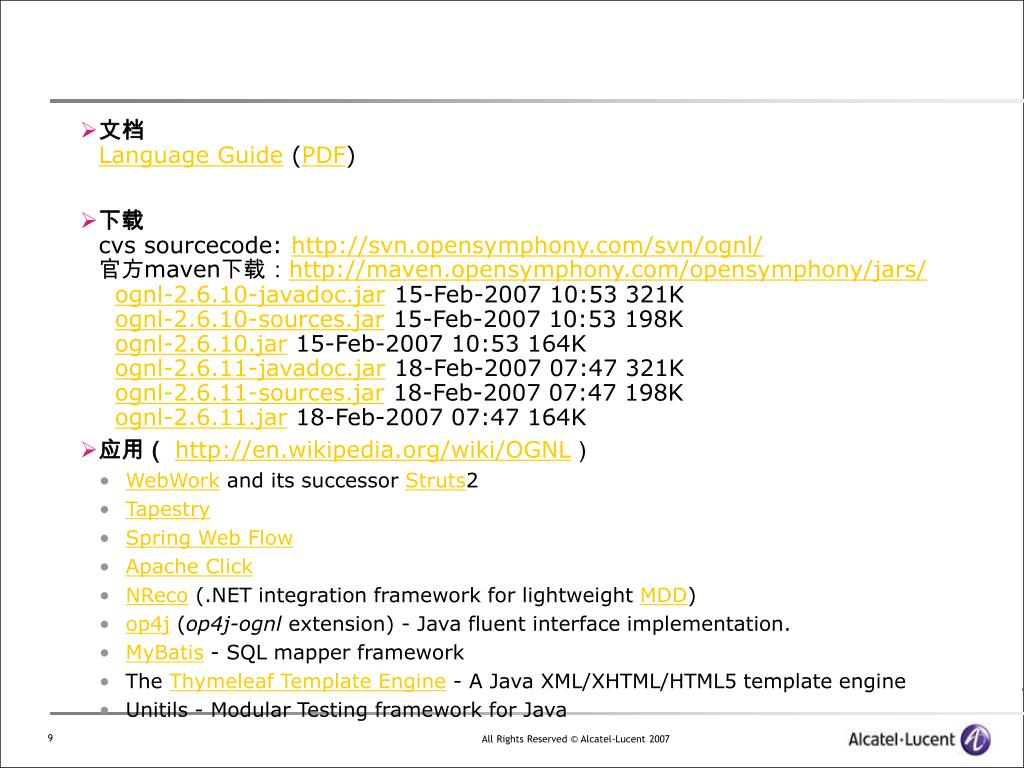Follow the Apache Click link
The width and height of the screenshot is (1024, 768).
(x=189, y=567)
